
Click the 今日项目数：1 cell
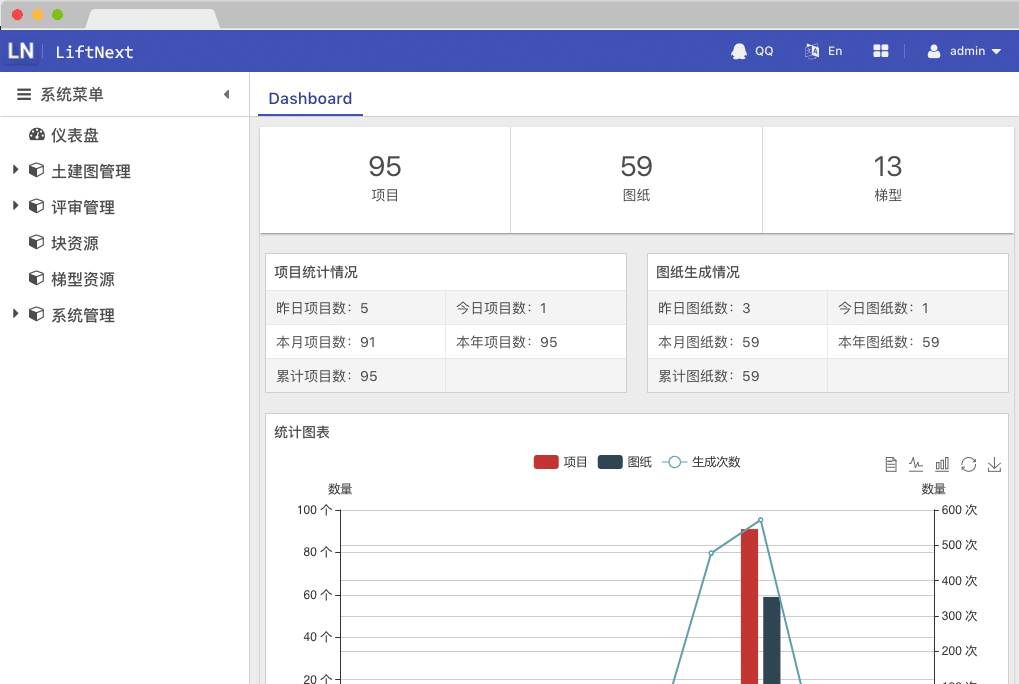pyautogui.click(x=535, y=308)
